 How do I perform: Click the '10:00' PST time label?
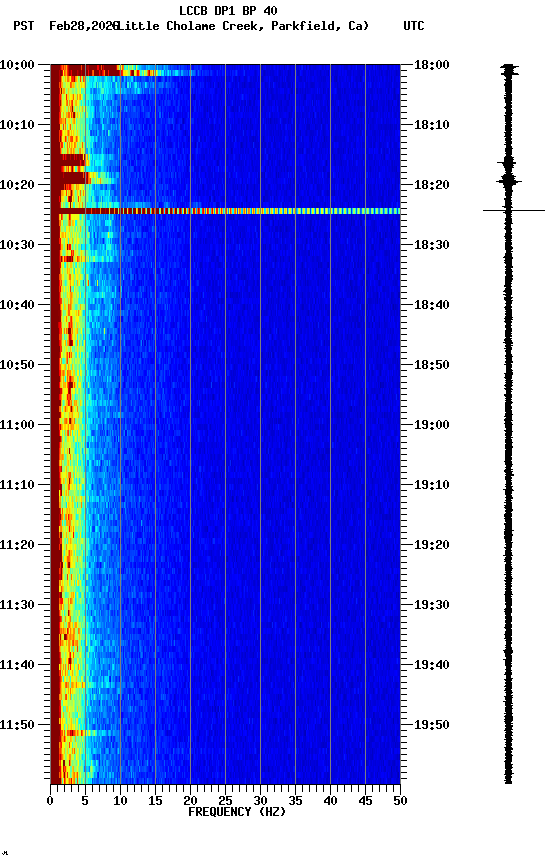point(17,65)
